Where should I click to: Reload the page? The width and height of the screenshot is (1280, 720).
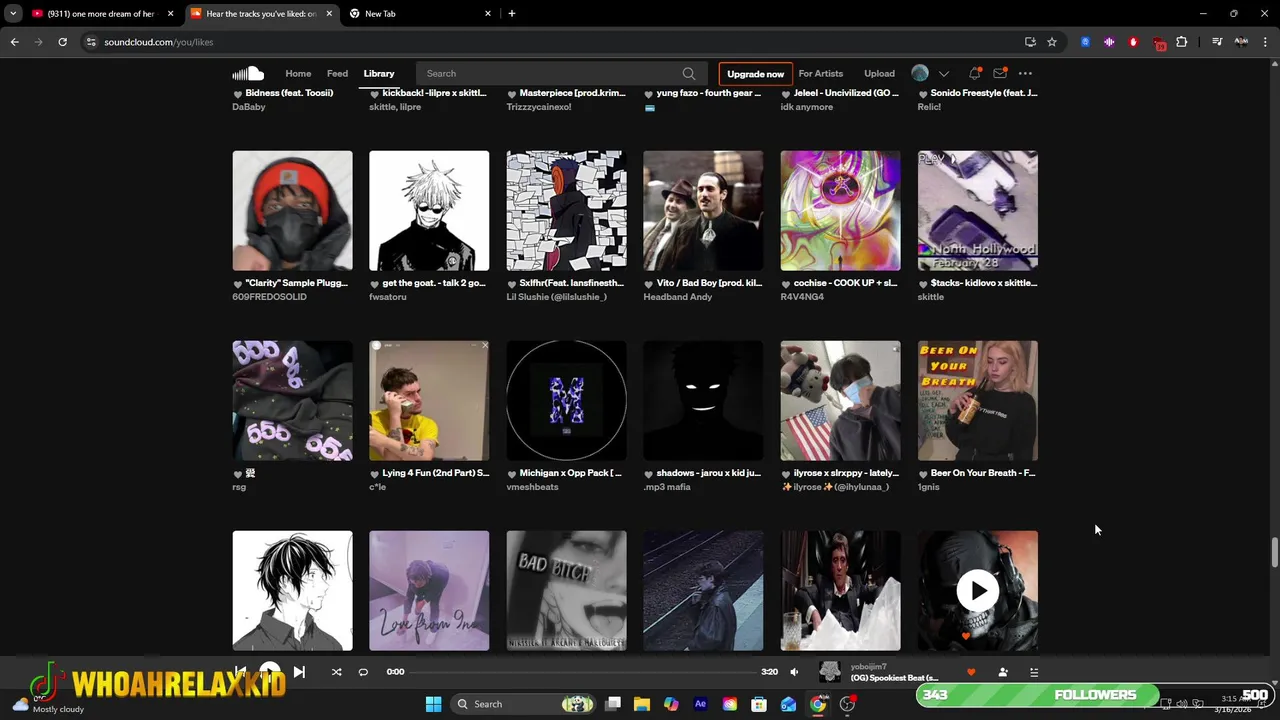click(62, 42)
